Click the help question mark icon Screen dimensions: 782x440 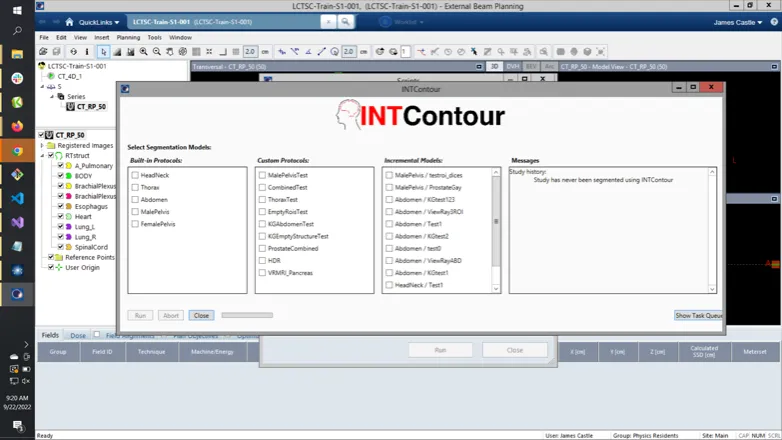tap(774, 22)
